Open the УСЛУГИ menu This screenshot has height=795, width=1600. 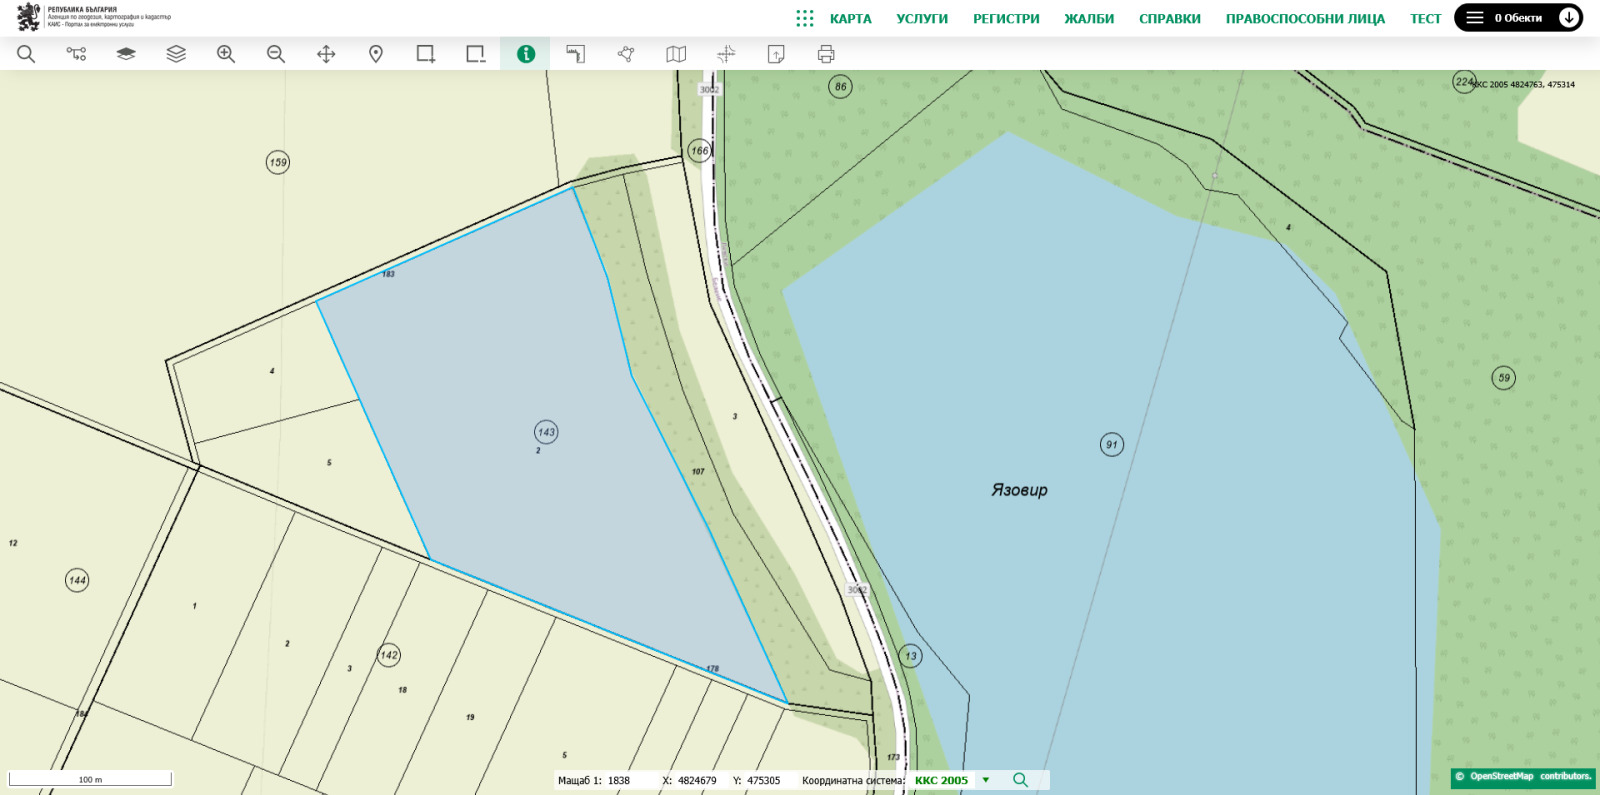click(x=921, y=19)
